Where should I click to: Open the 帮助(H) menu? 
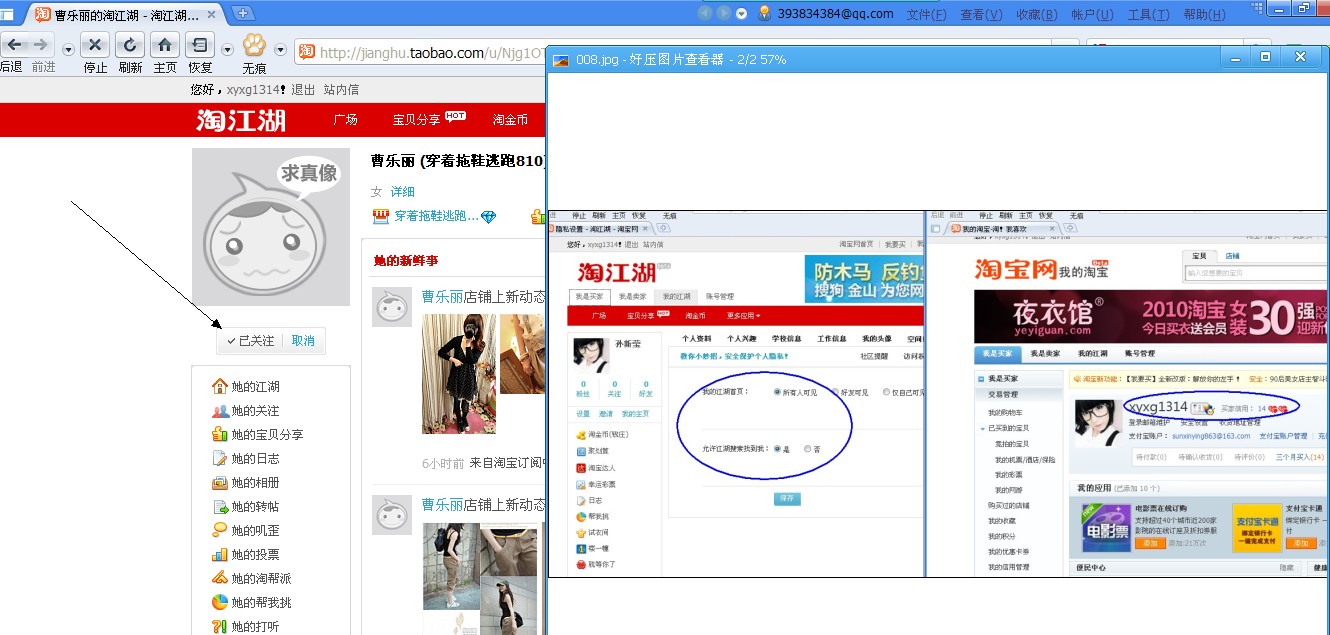pos(1204,14)
